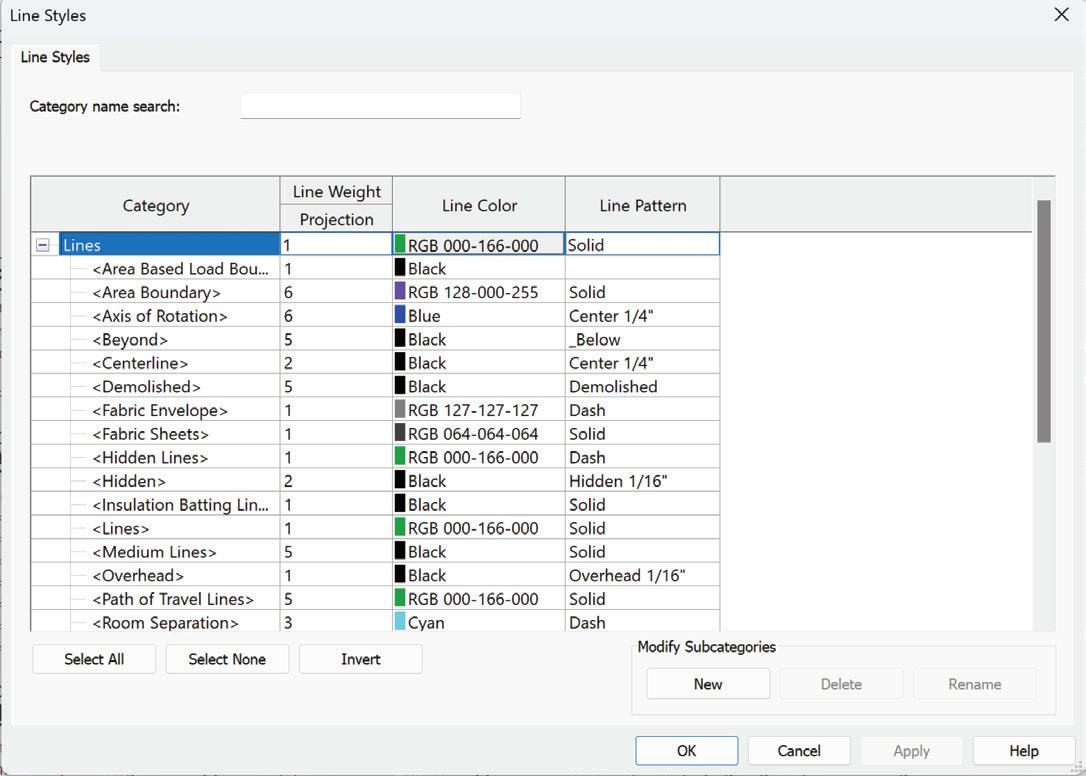Open Dash pattern for Fabric Envelope
Image resolution: width=1086 pixels, height=776 pixels.
[642, 409]
